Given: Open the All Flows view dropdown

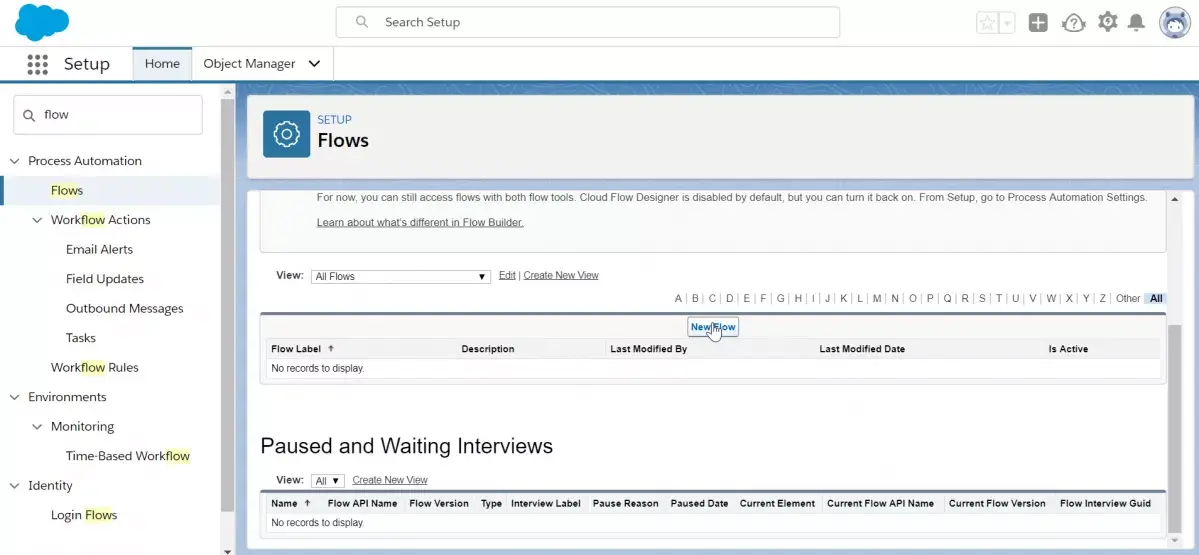Looking at the screenshot, I should (400, 276).
